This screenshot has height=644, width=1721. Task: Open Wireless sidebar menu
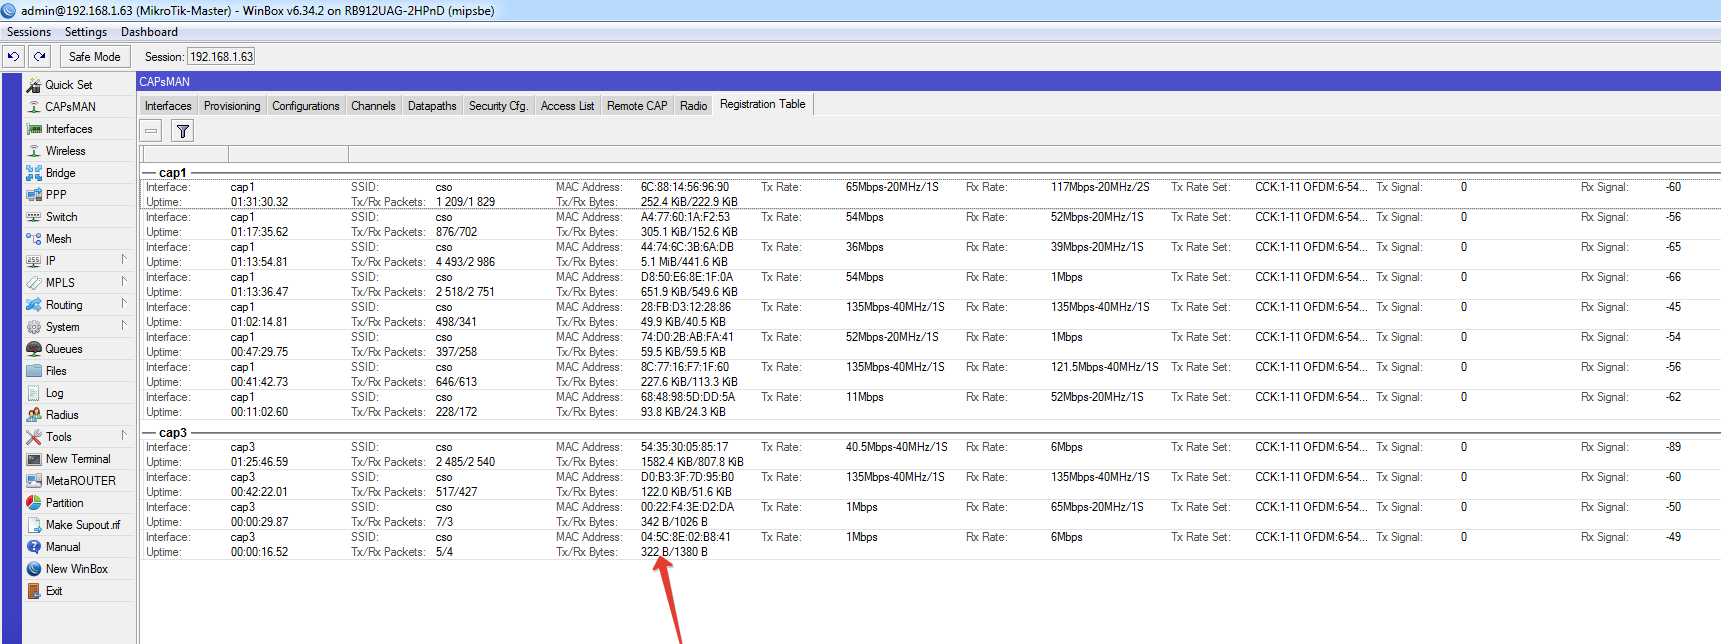(65, 151)
